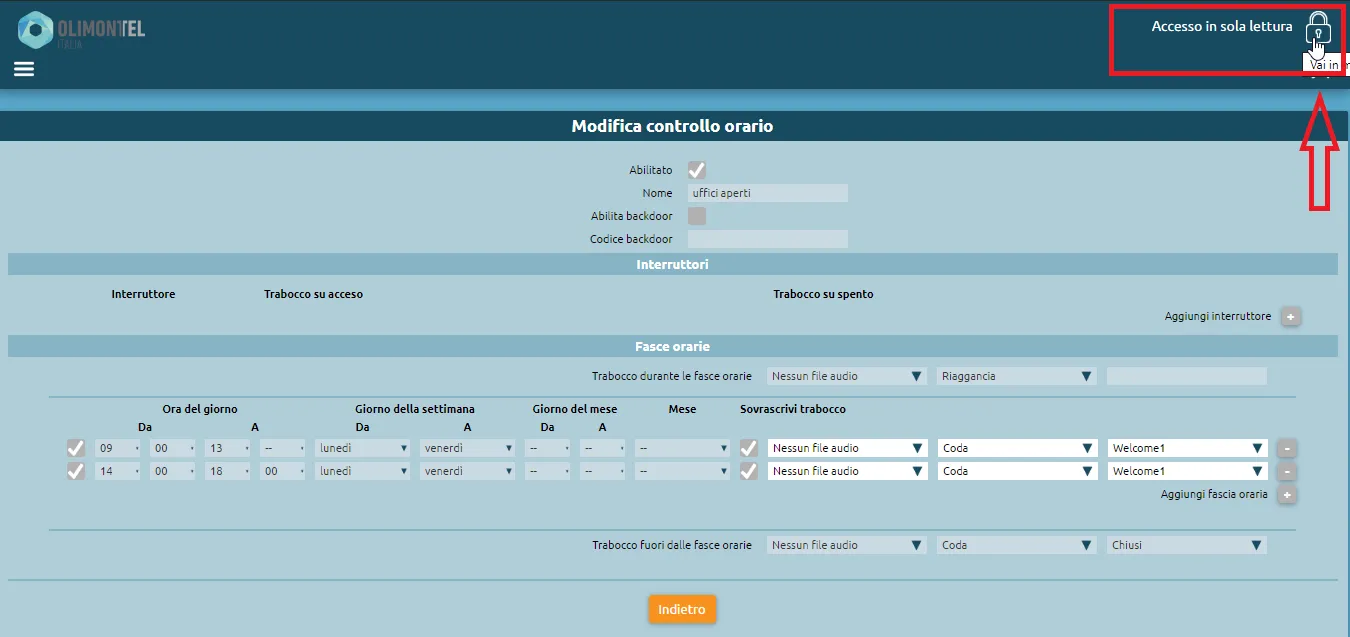Click the plus icon to add fascia oraria

tap(1287, 495)
